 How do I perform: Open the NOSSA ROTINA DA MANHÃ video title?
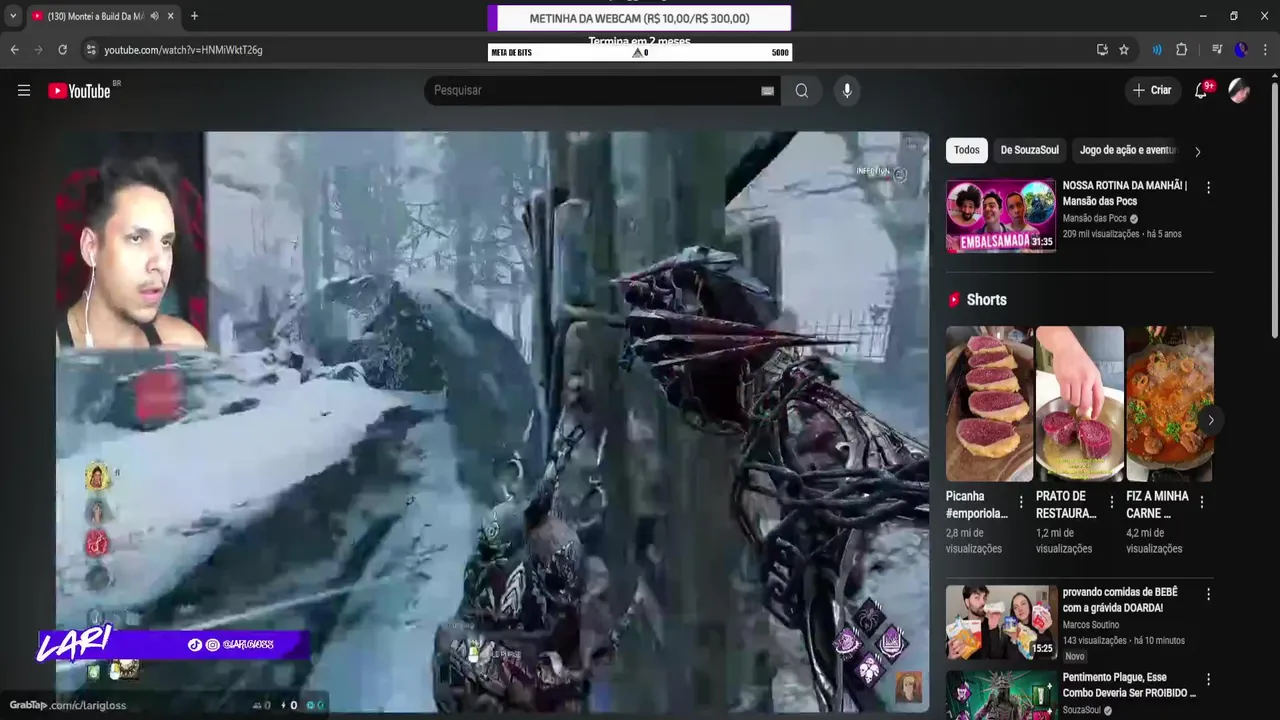pos(1124,193)
